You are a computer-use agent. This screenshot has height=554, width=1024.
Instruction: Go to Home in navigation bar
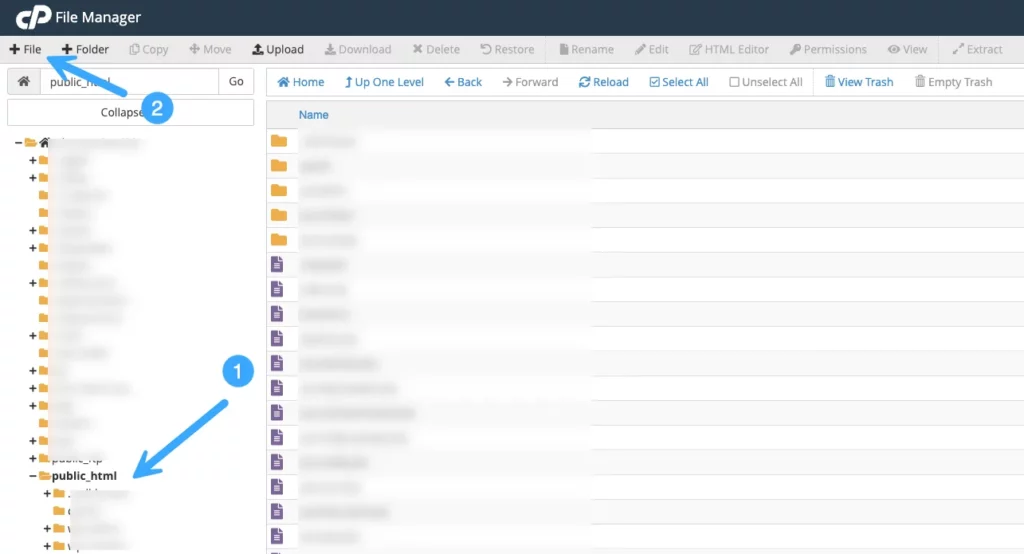coord(301,82)
